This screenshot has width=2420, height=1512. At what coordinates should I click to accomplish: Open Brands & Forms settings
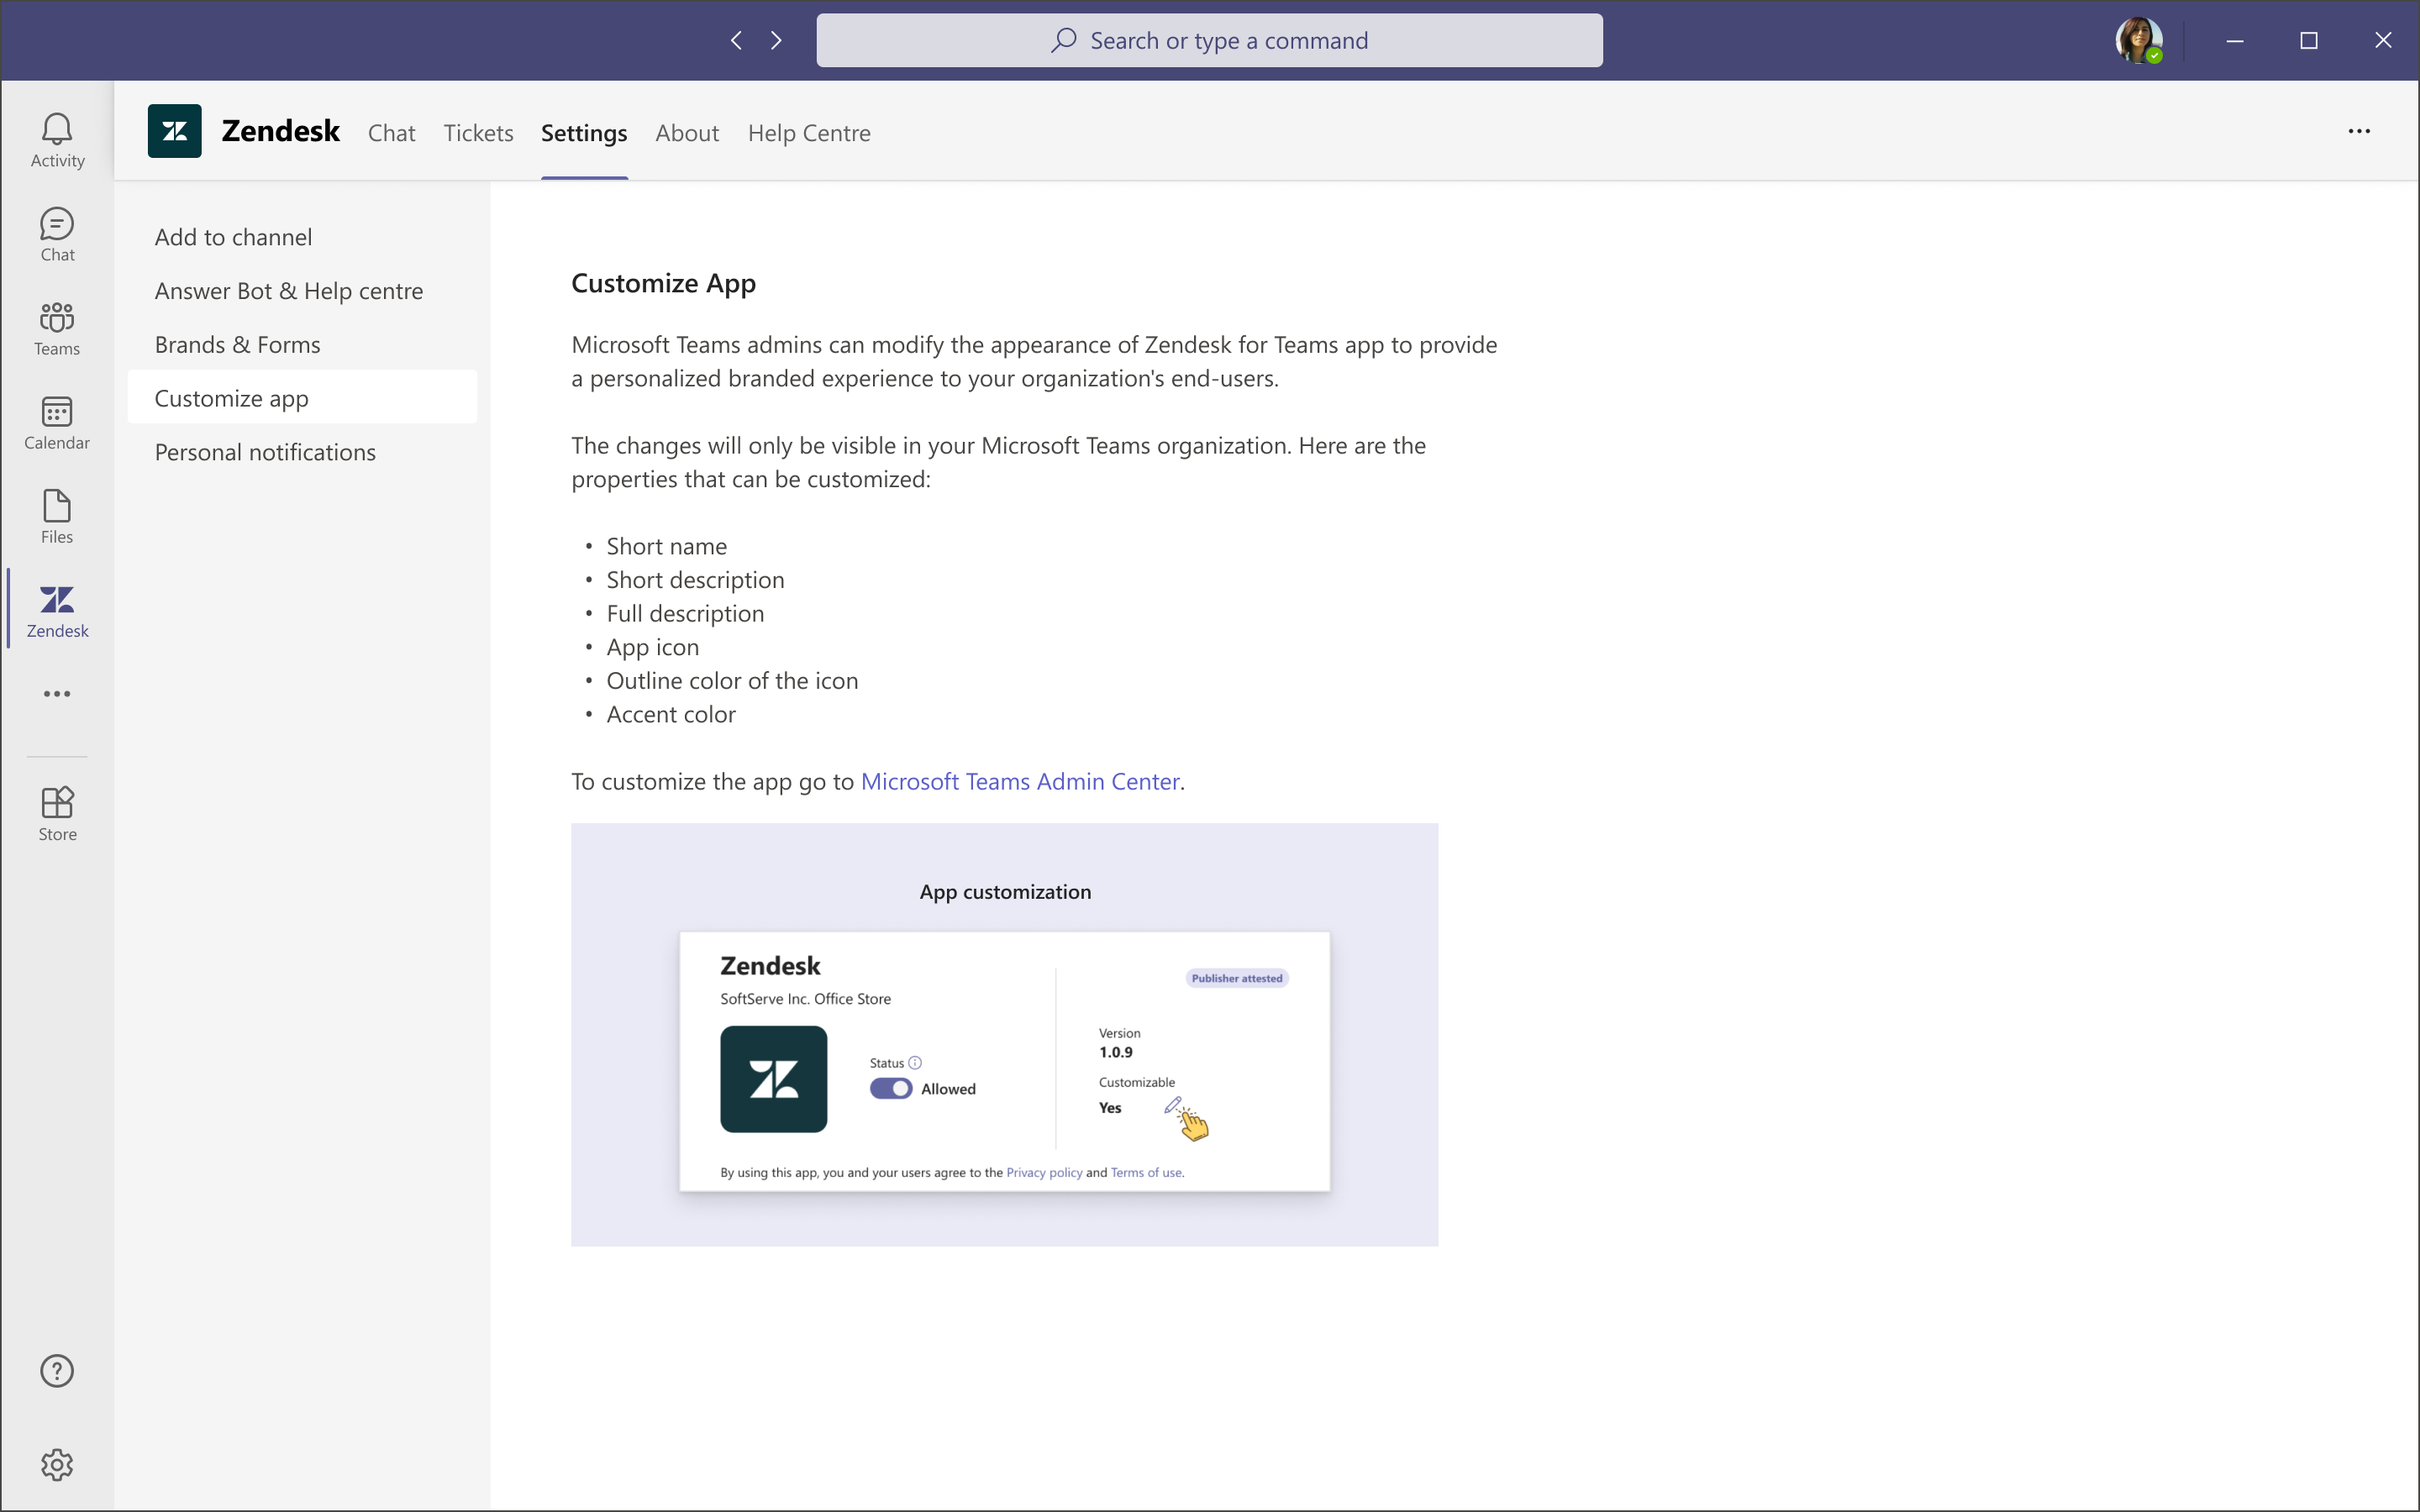(302, 345)
